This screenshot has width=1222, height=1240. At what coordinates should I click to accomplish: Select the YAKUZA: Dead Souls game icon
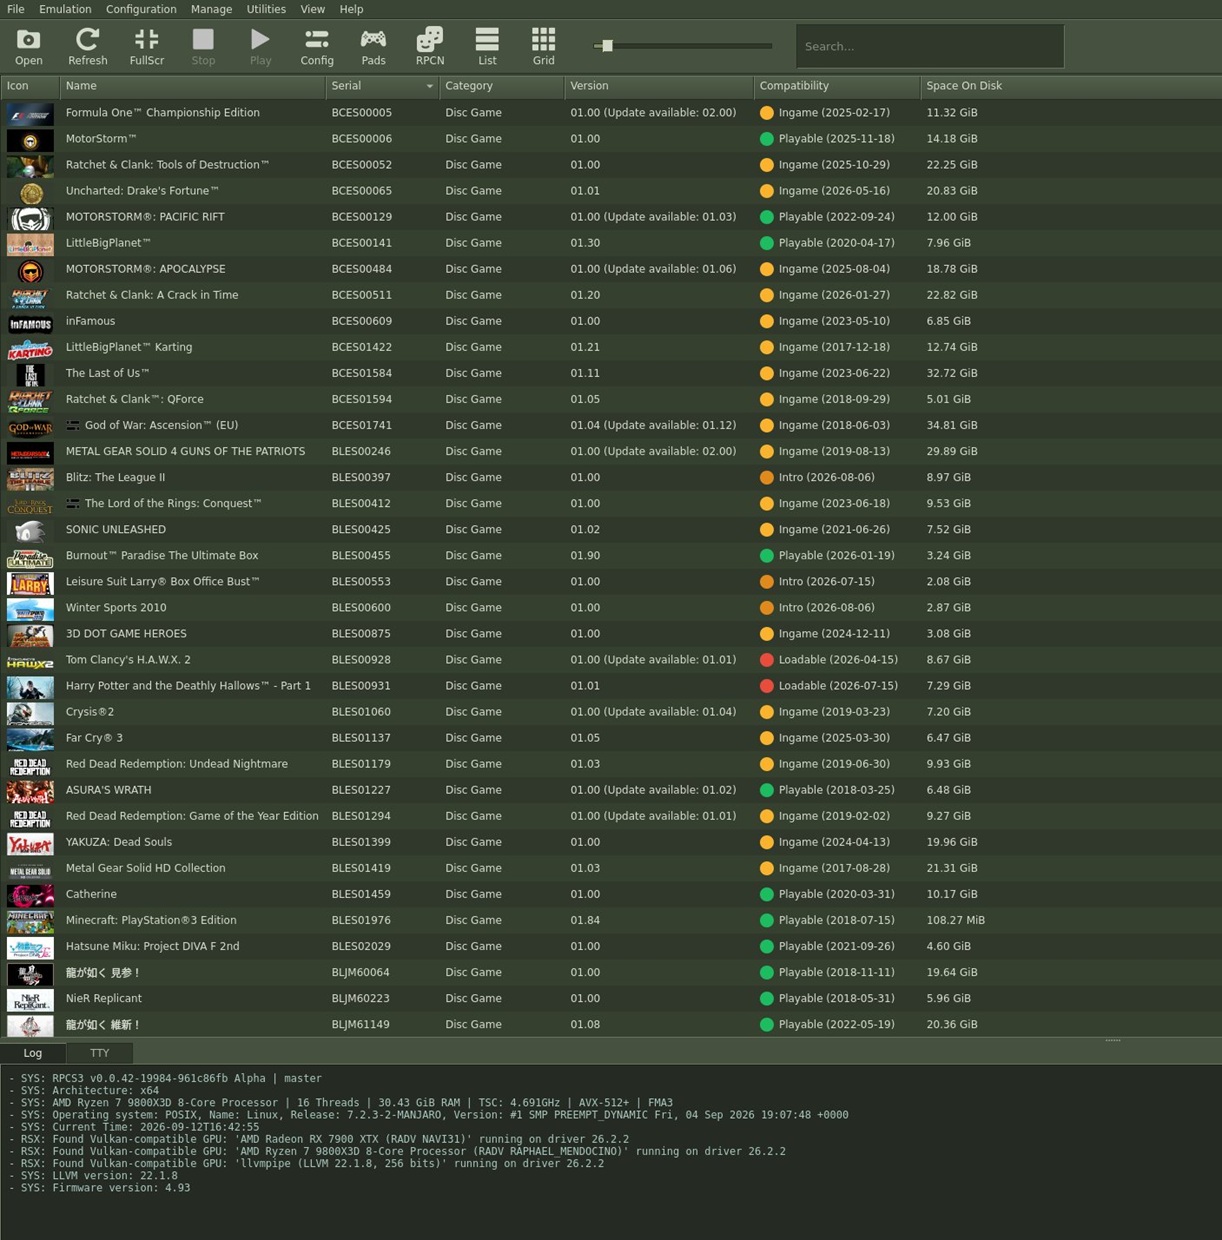pyautogui.click(x=30, y=842)
